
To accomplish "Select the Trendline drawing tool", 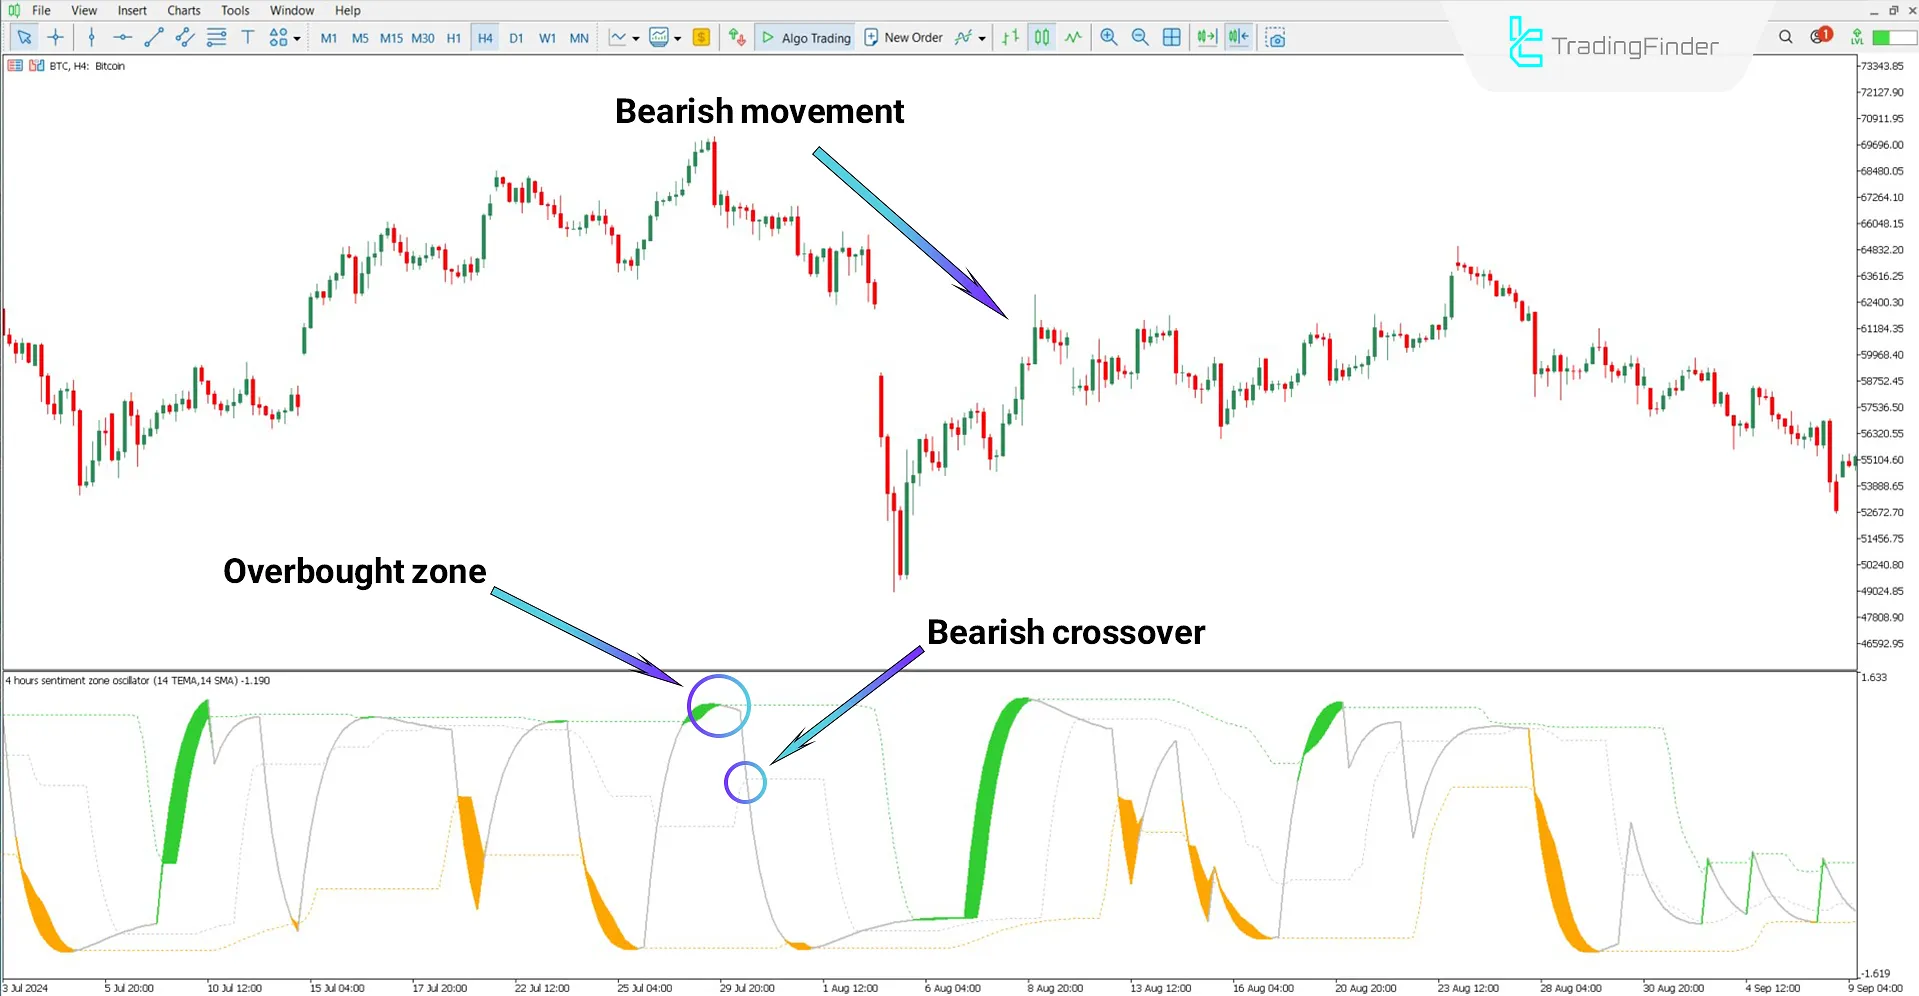I will click(x=154, y=37).
